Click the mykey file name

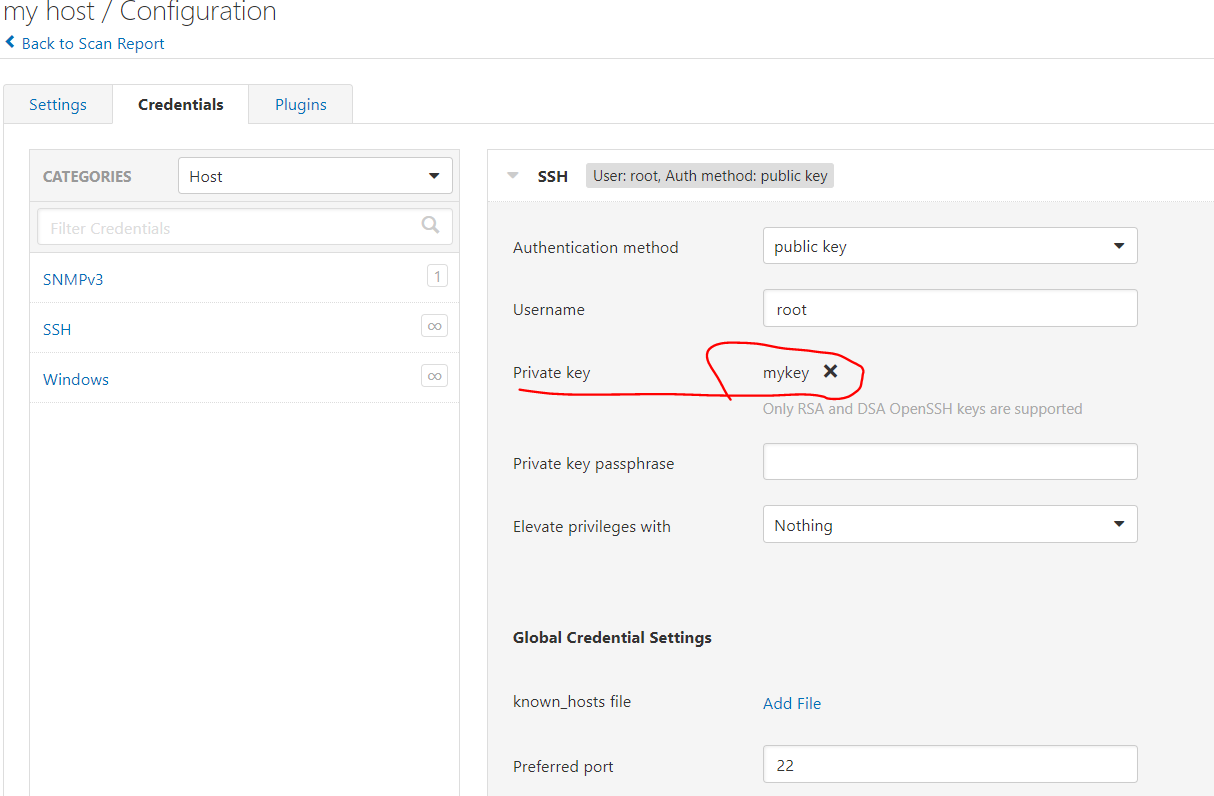pos(786,373)
